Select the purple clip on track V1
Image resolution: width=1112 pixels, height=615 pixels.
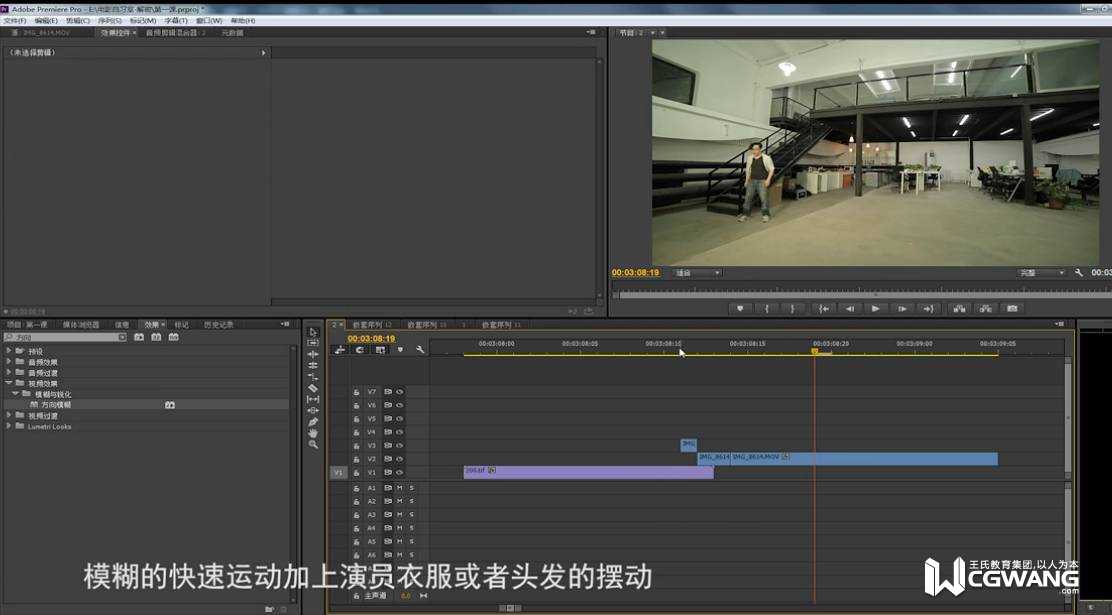point(589,472)
